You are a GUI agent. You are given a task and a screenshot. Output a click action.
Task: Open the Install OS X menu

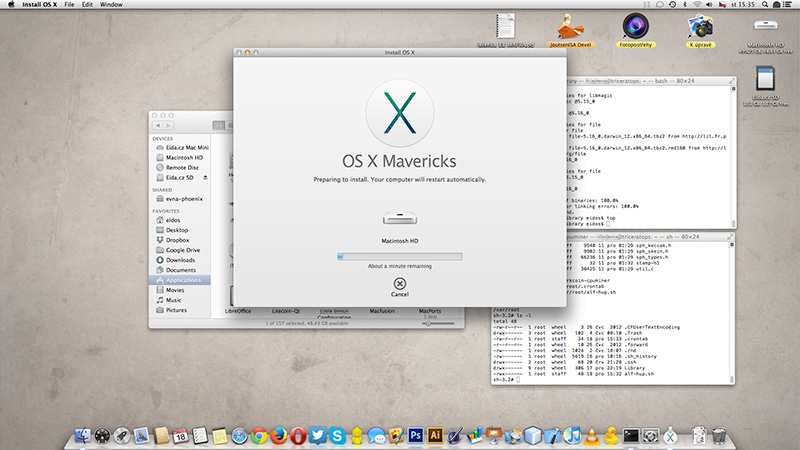(39, 4)
